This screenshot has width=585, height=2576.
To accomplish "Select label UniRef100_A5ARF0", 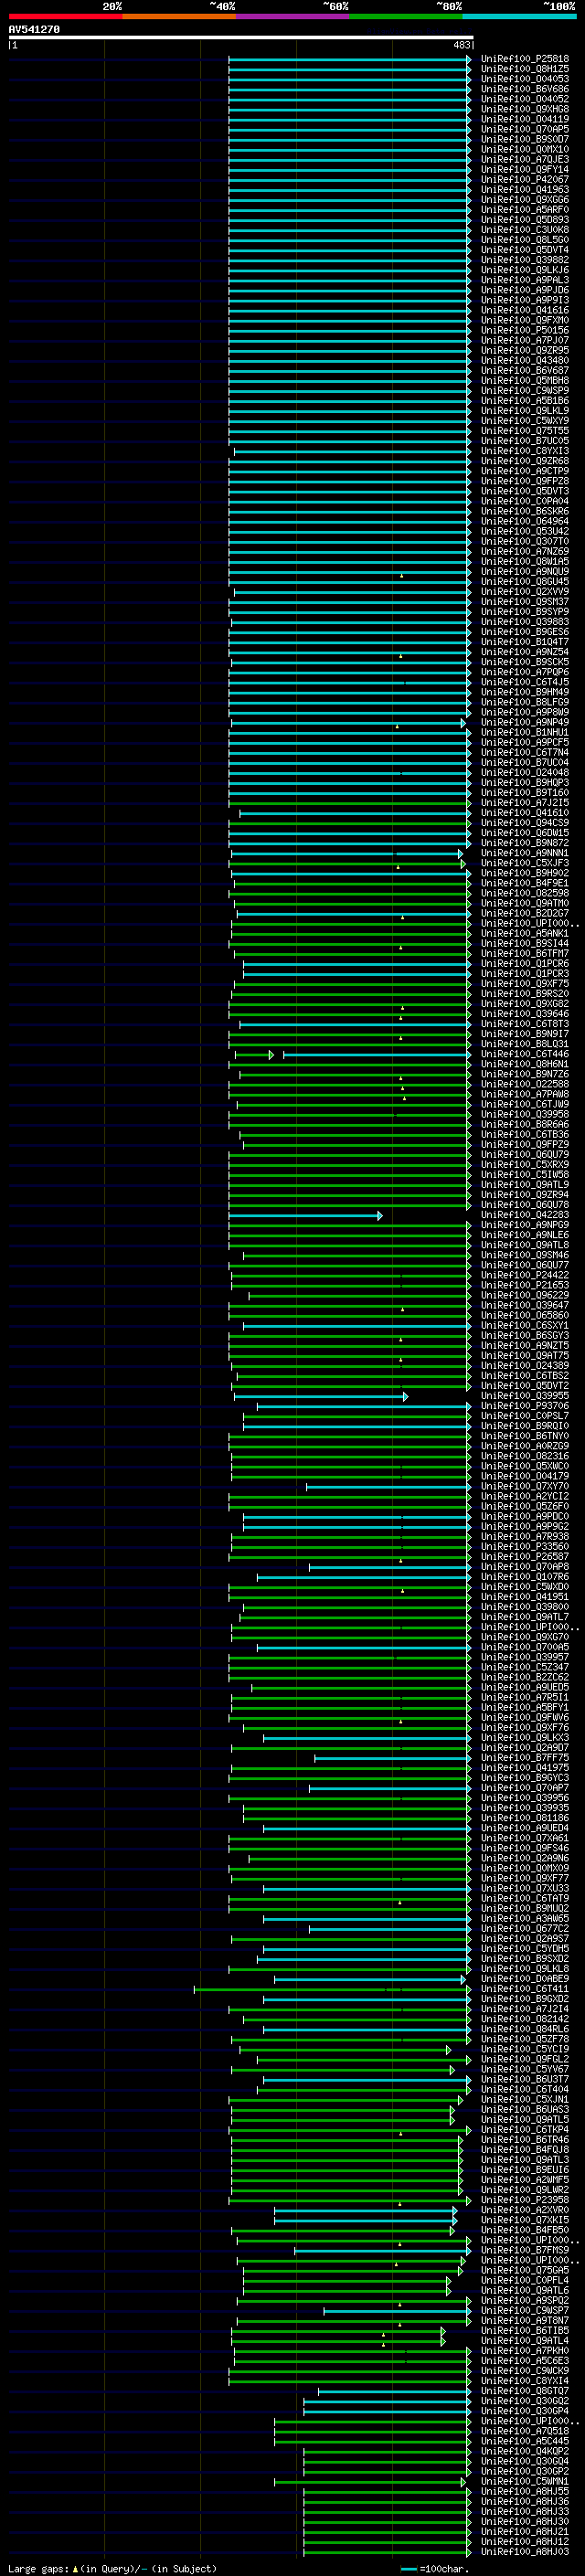I will (x=525, y=210).
